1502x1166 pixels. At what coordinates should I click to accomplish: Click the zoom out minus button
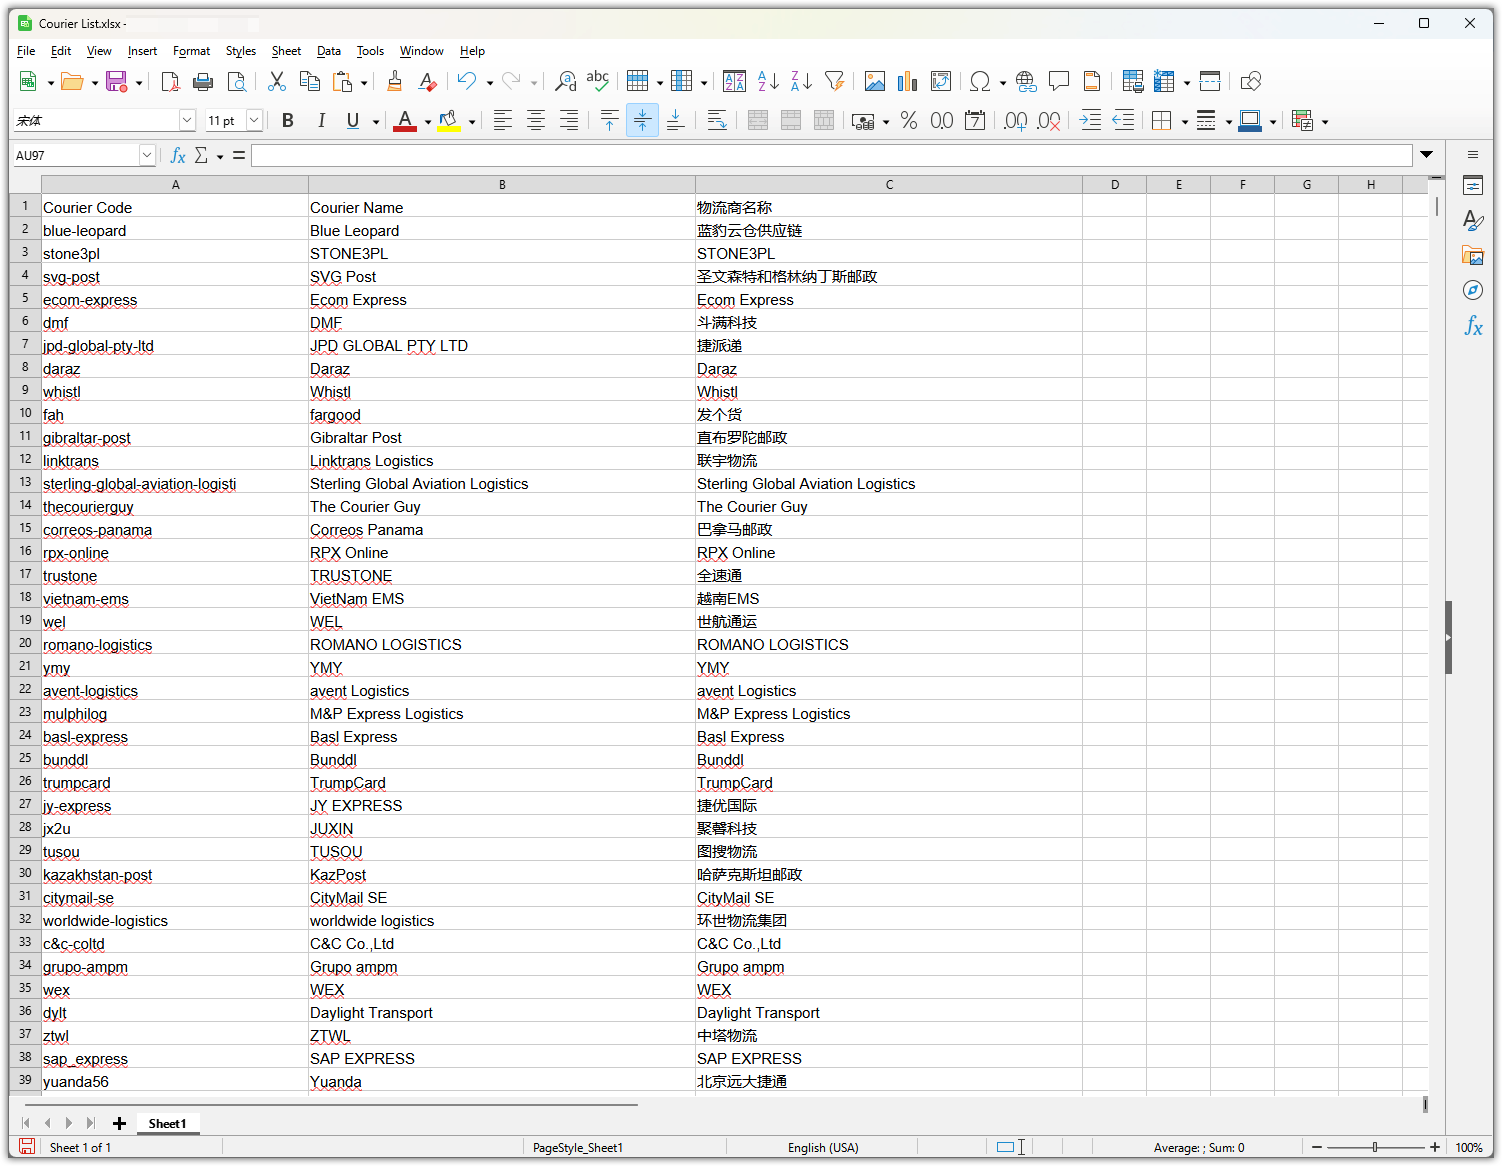coord(1317,1147)
